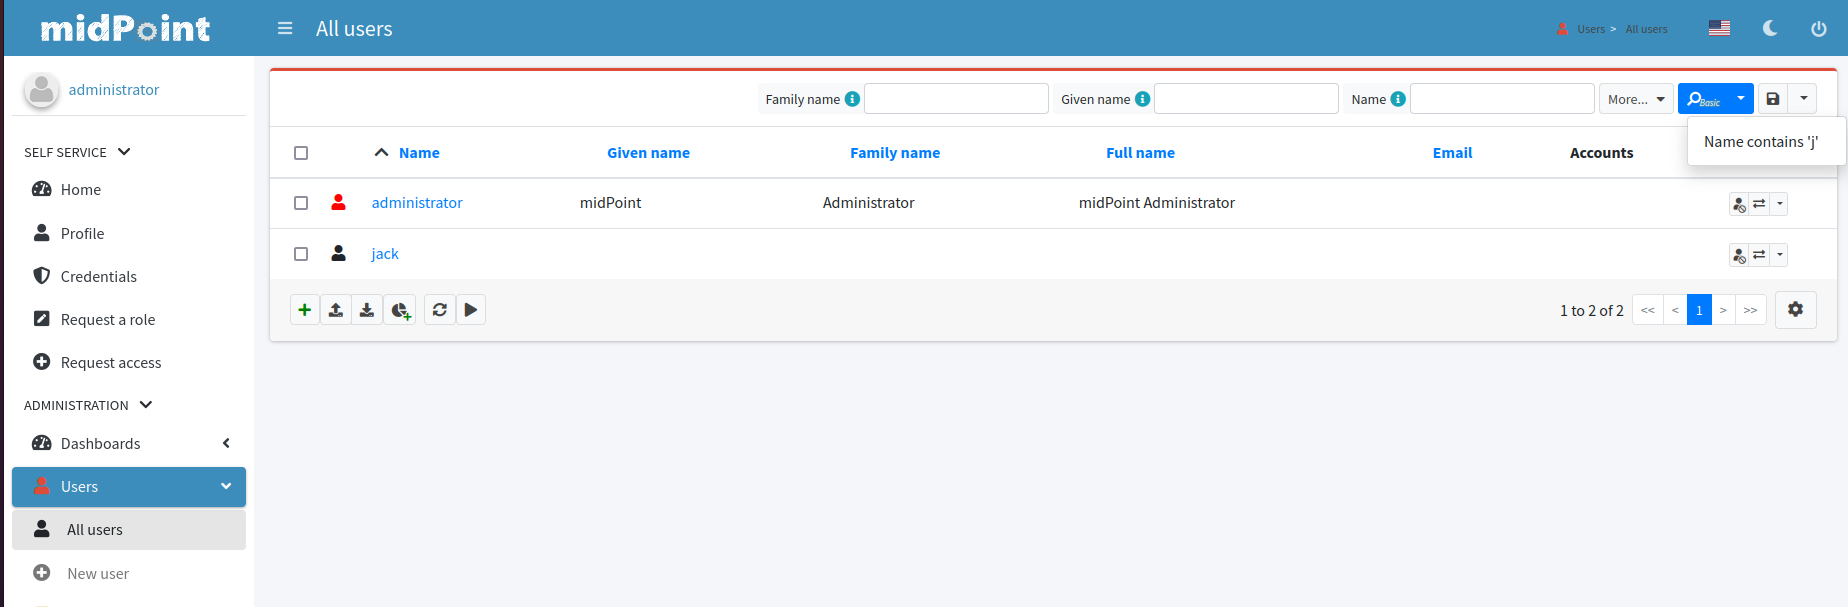Click the Family name info icon
The height and width of the screenshot is (607, 1848).
point(852,99)
